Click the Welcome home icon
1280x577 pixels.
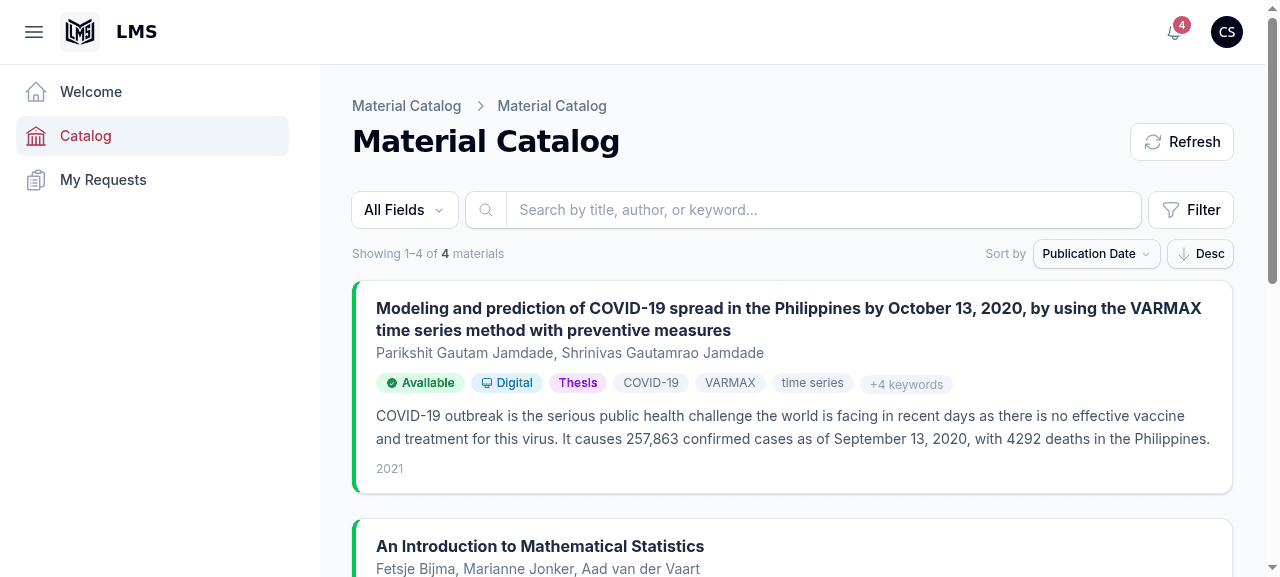coord(36,92)
